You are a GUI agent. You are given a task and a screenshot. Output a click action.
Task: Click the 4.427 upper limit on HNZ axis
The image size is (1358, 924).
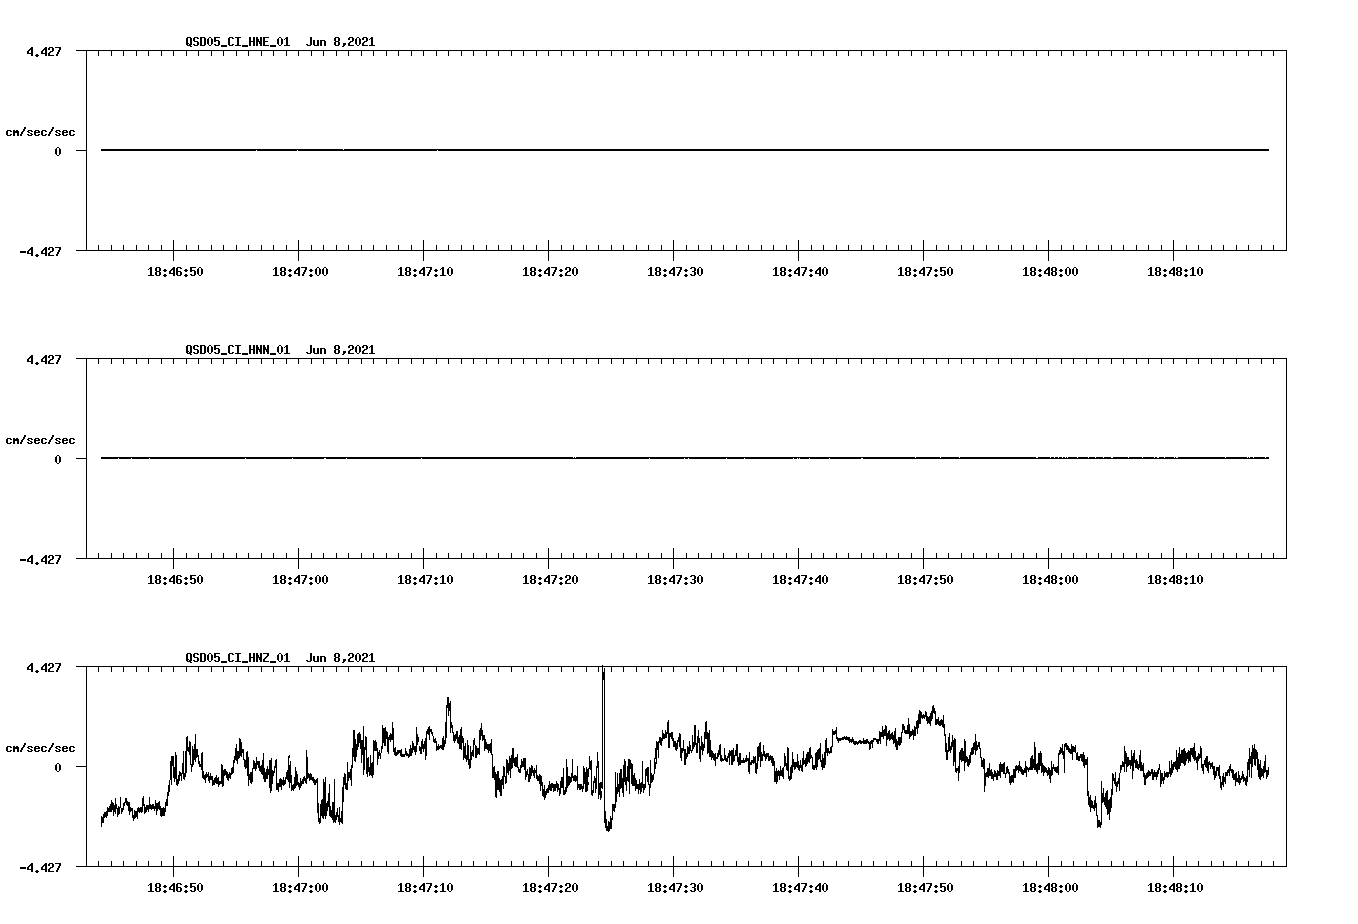[44, 668]
